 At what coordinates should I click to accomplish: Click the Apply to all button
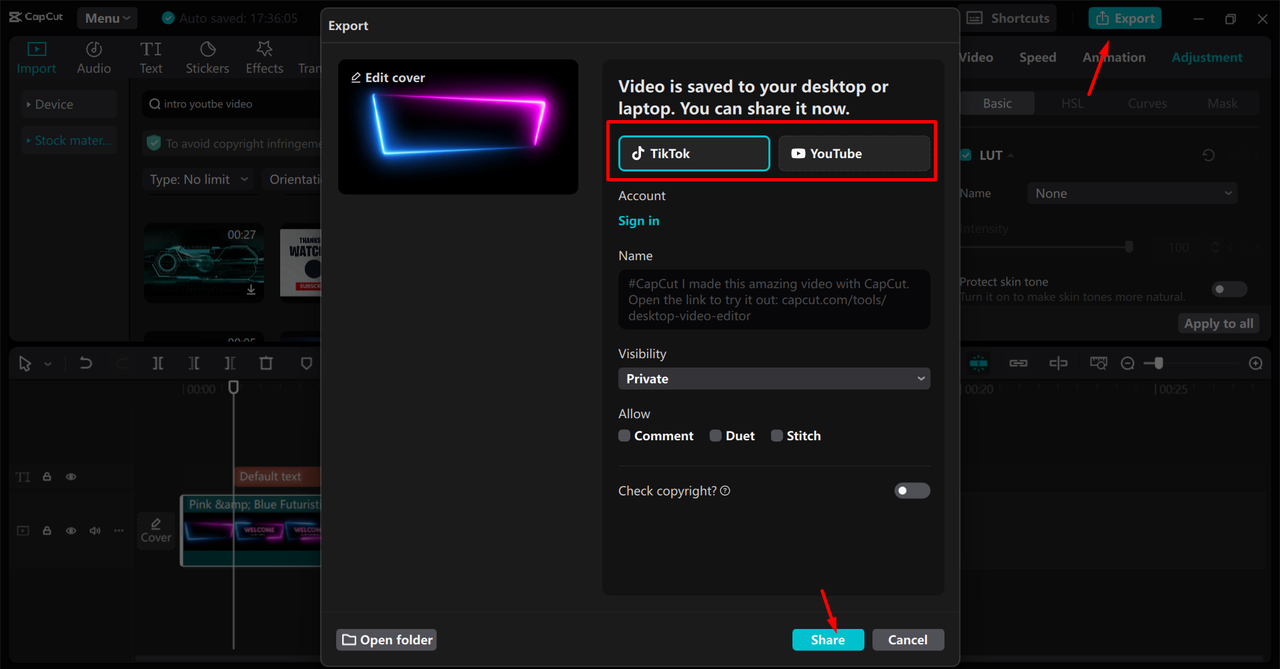click(x=1218, y=323)
